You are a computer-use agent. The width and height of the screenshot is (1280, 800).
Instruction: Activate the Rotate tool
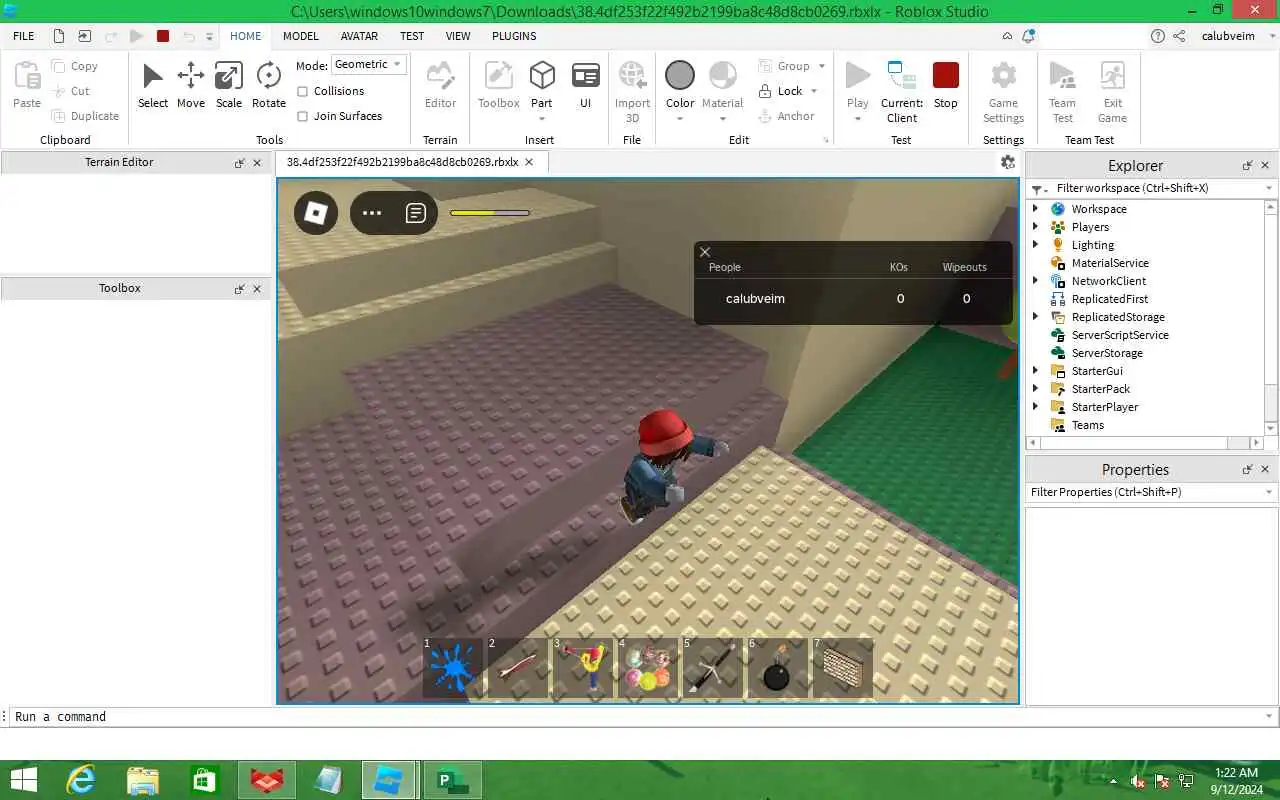coord(268,85)
